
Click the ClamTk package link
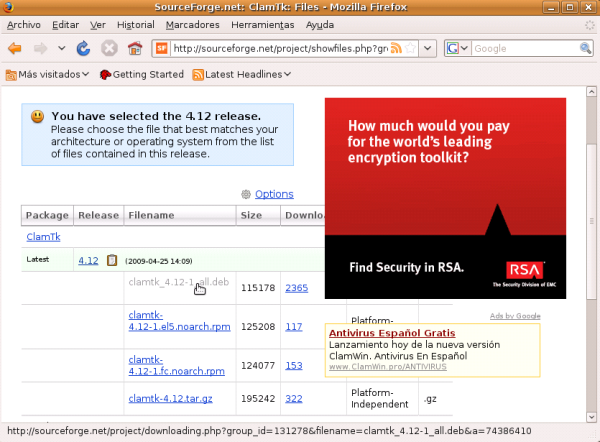[x=41, y=237]
